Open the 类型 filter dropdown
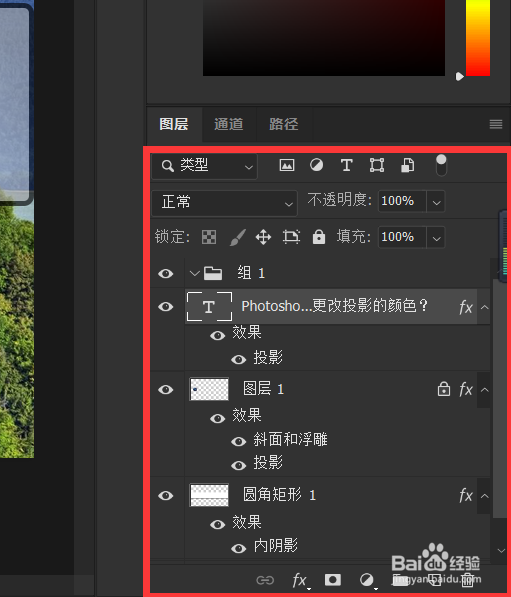 204,166
